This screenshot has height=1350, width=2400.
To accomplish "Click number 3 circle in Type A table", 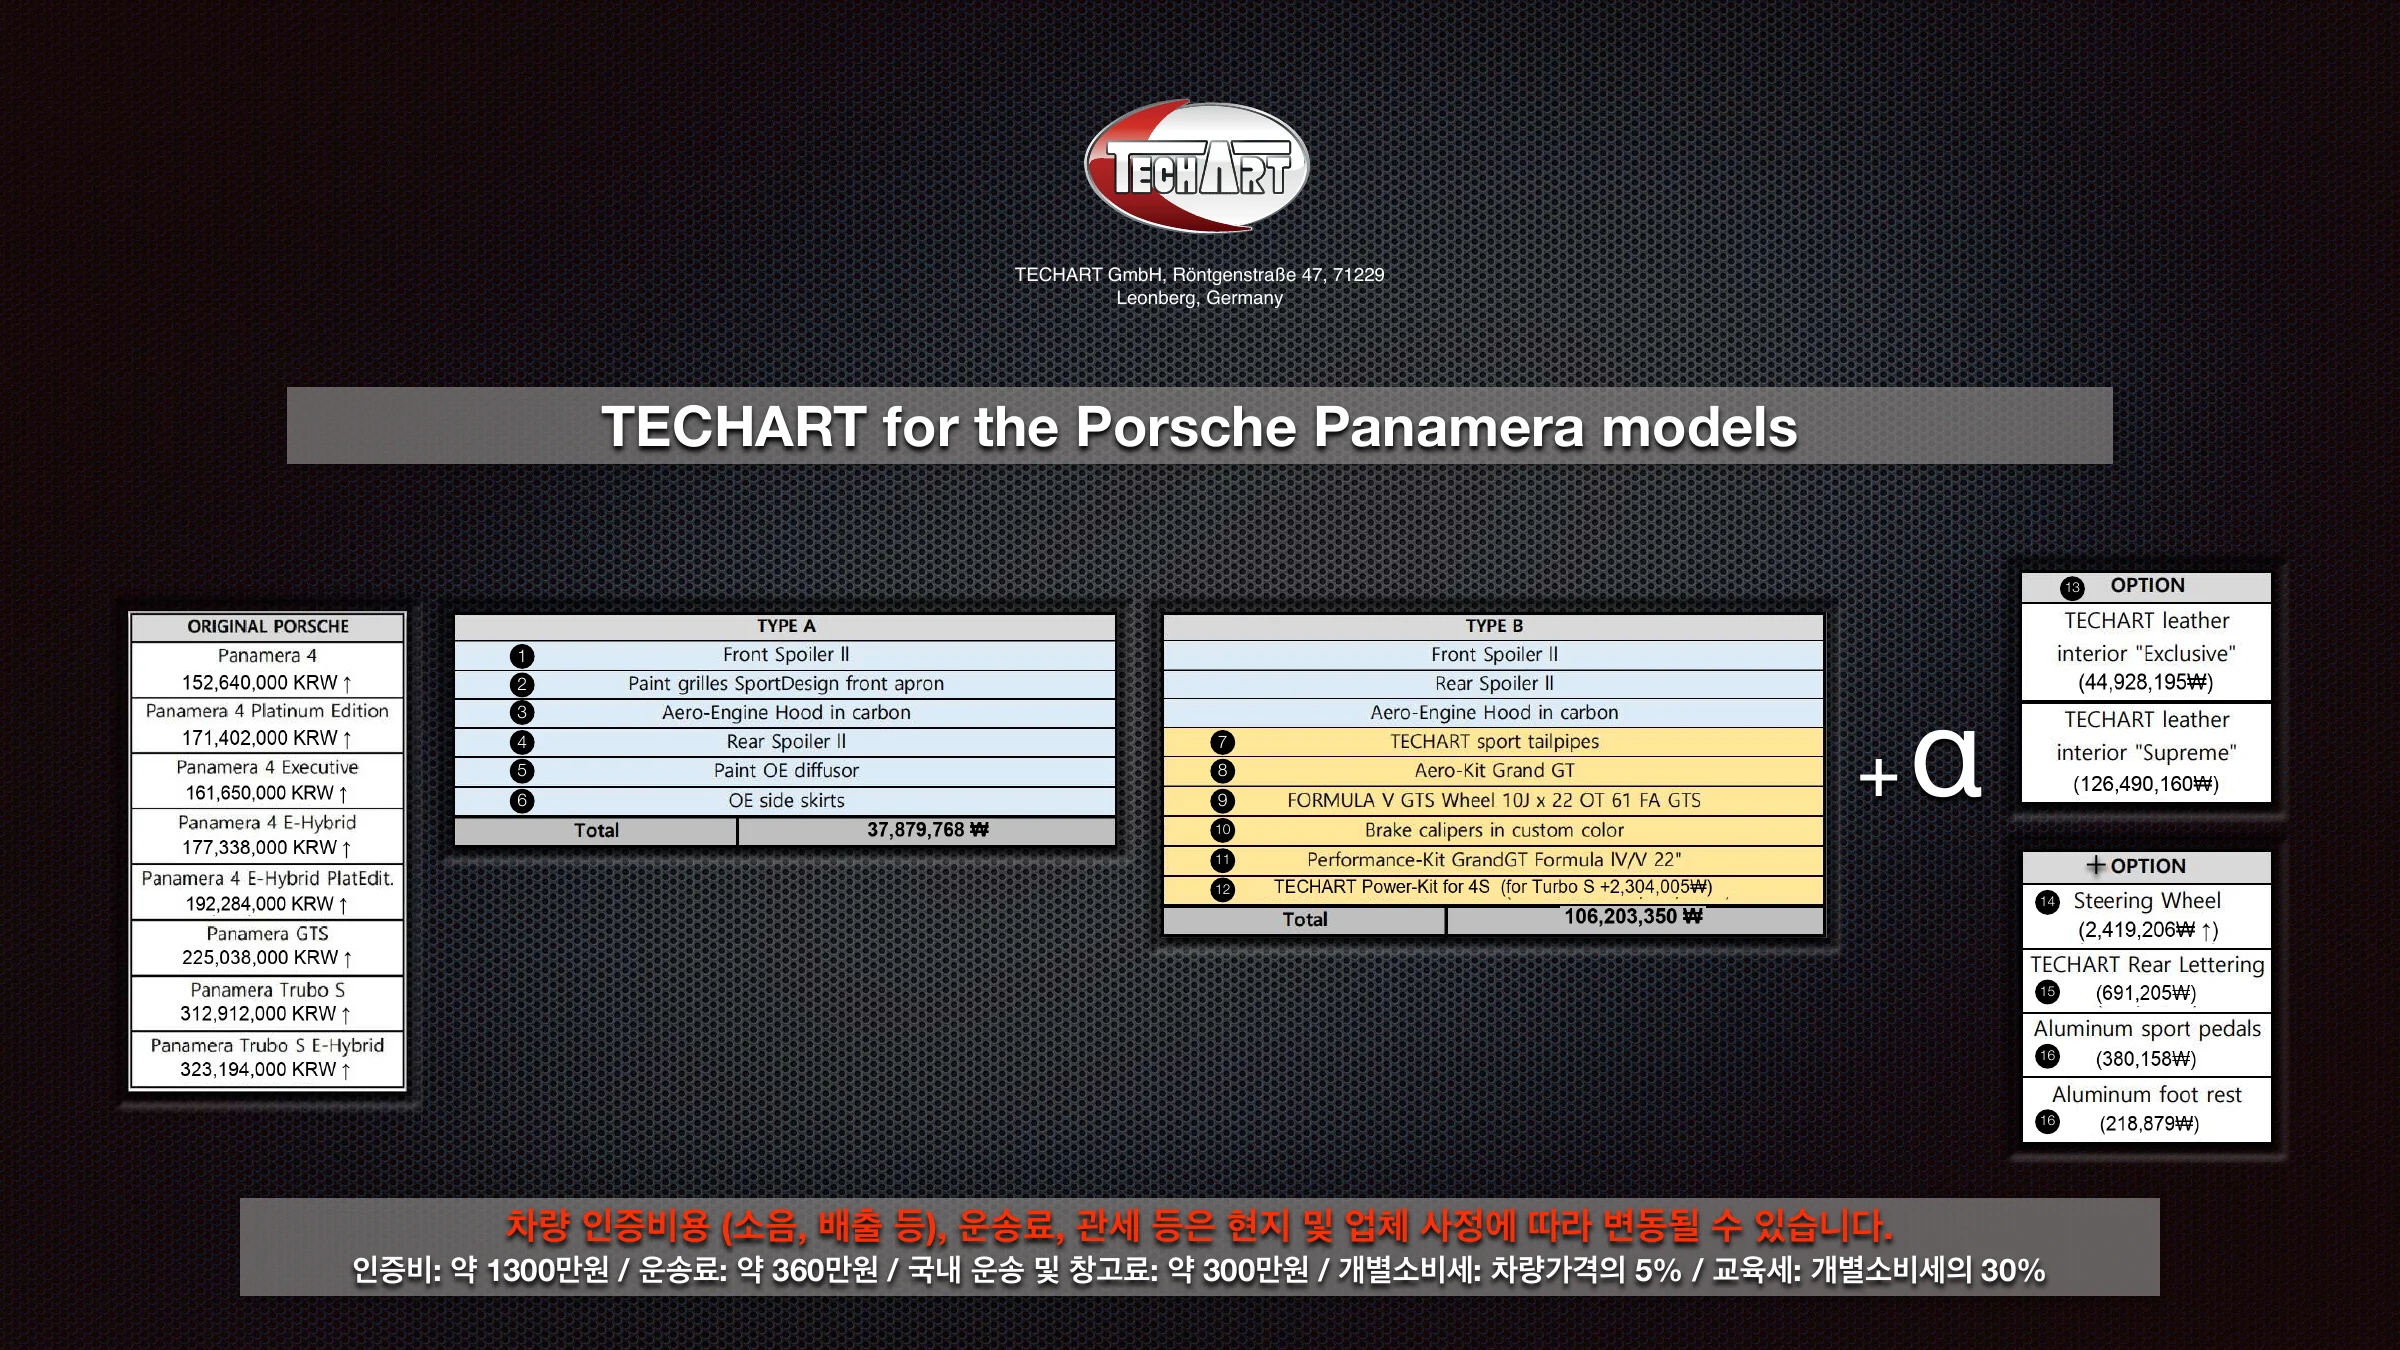I will pyautogui.click(x=522, y=713).
